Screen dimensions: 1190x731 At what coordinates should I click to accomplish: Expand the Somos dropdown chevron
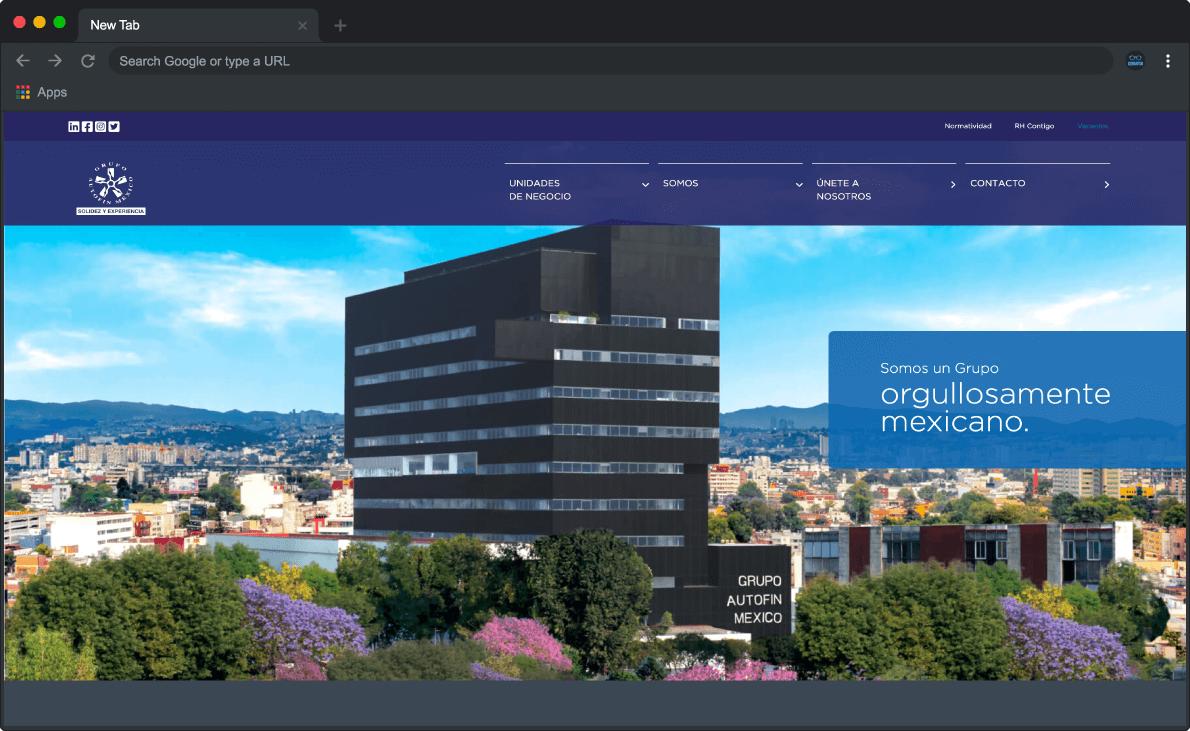(x=799, y=184)
